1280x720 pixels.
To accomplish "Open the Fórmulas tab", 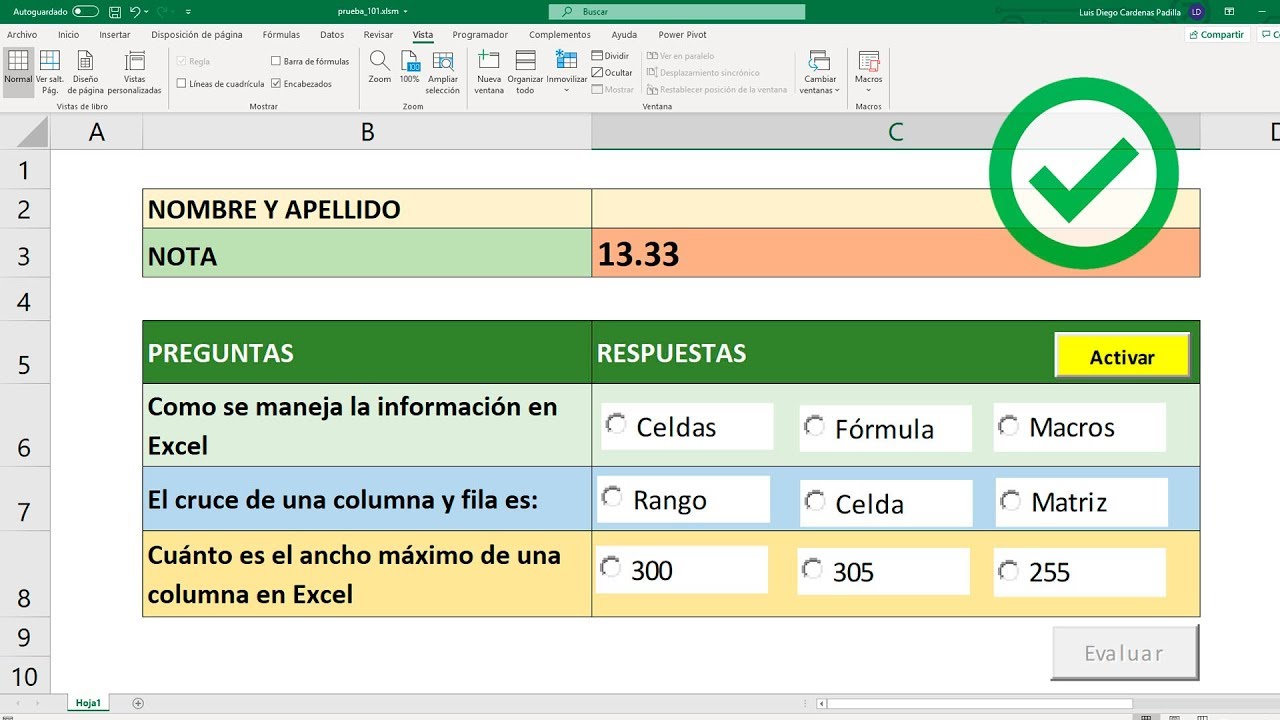I will point(281,34).
